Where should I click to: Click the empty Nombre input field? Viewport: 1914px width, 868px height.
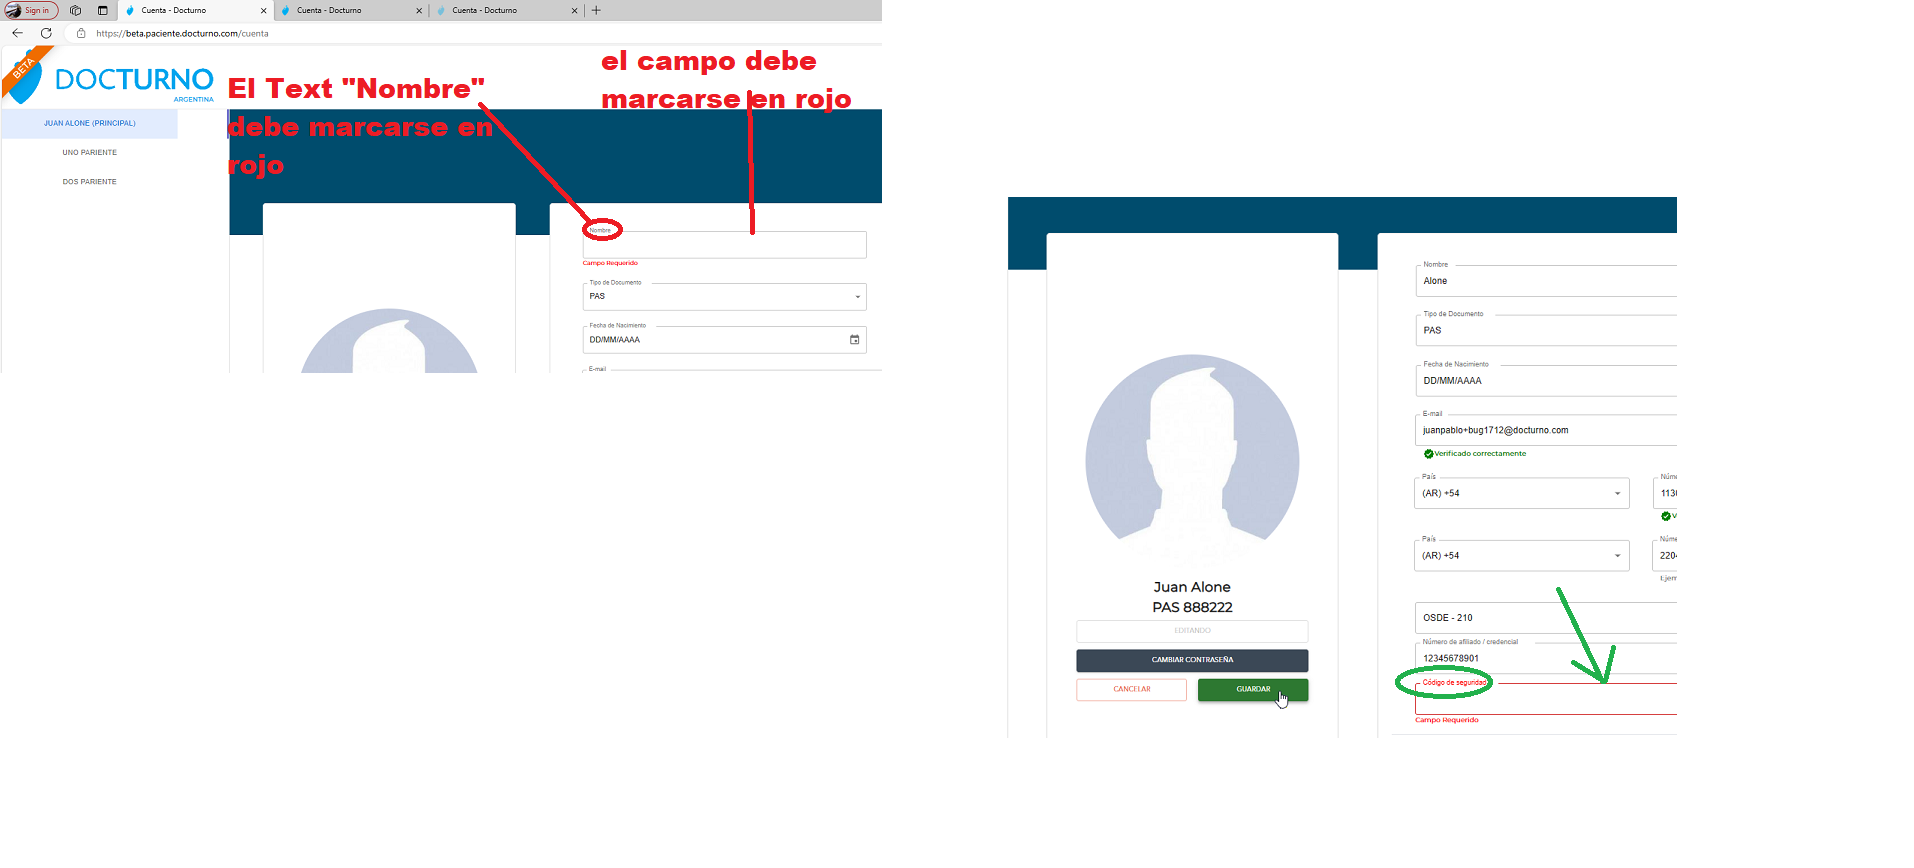(724, 245)
